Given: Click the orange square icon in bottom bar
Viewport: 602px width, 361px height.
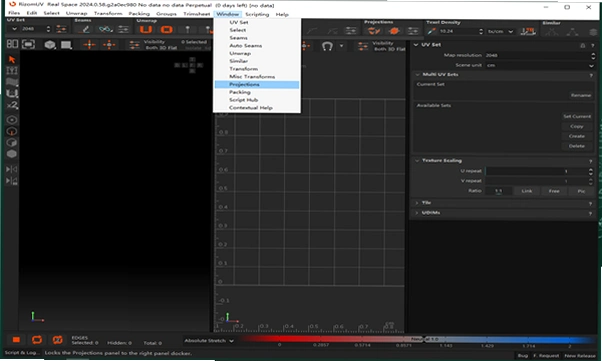Looking at the screenshot, I should [16, 340].
